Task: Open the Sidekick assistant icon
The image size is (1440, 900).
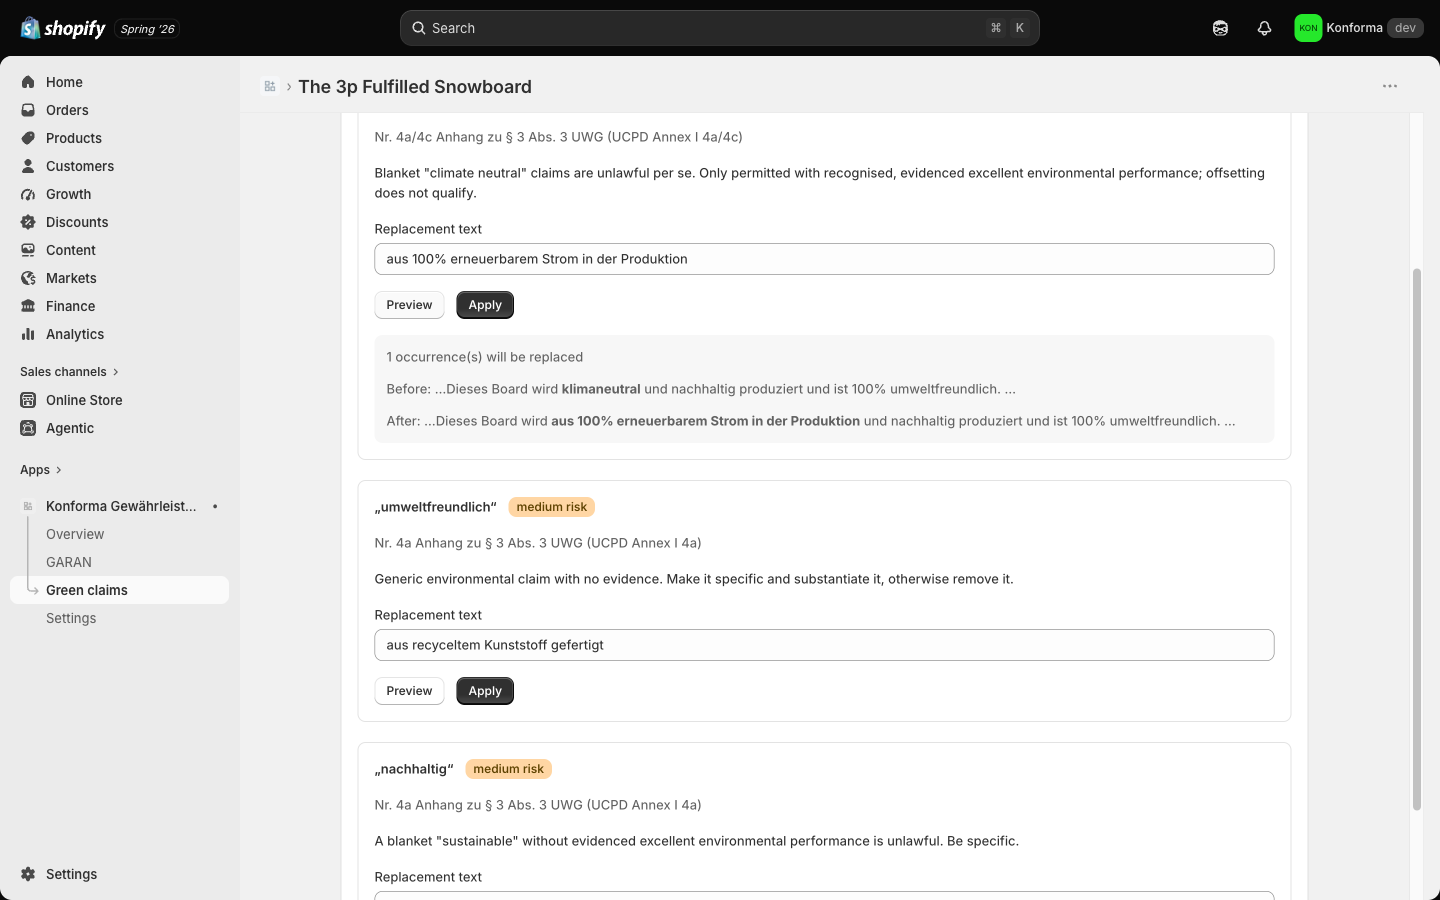Action: (x=1220, y=28)
